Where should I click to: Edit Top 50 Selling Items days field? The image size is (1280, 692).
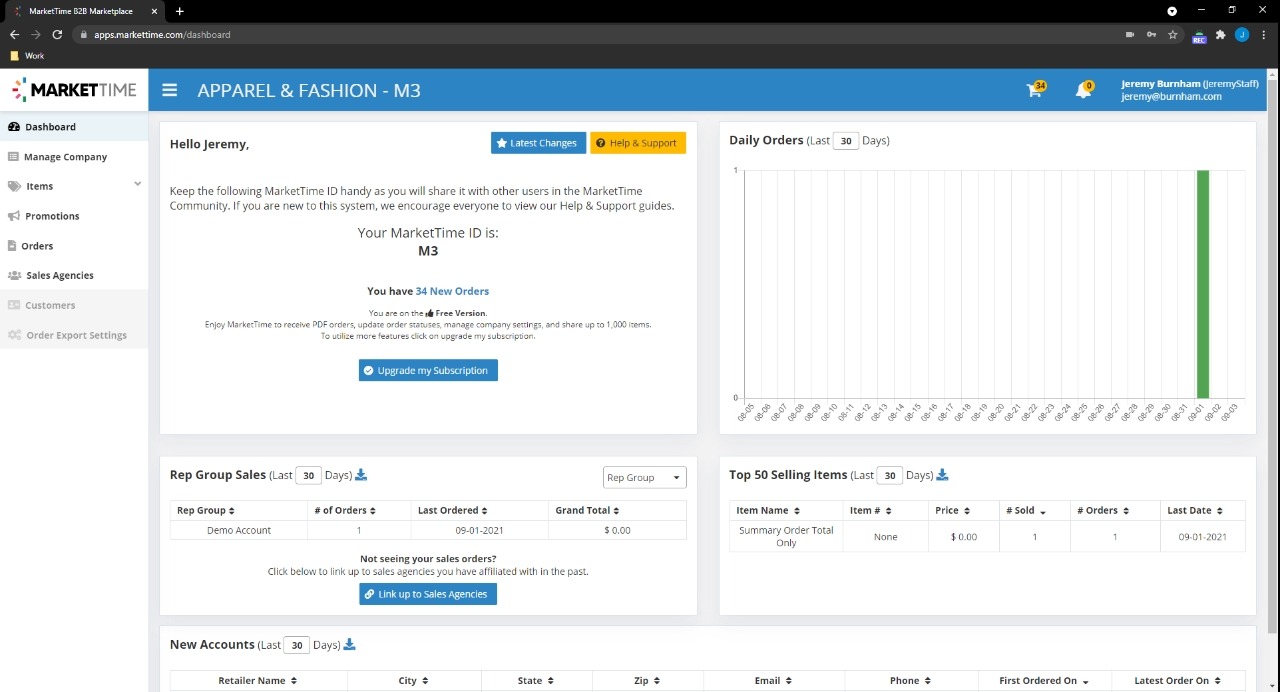pos(890,476)
